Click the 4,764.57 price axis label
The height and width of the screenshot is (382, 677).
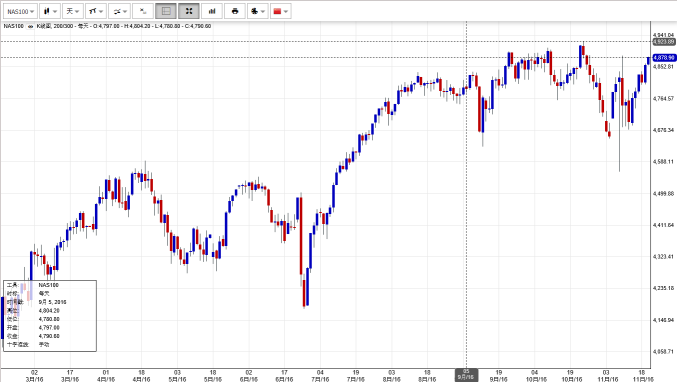pos(663,98)
